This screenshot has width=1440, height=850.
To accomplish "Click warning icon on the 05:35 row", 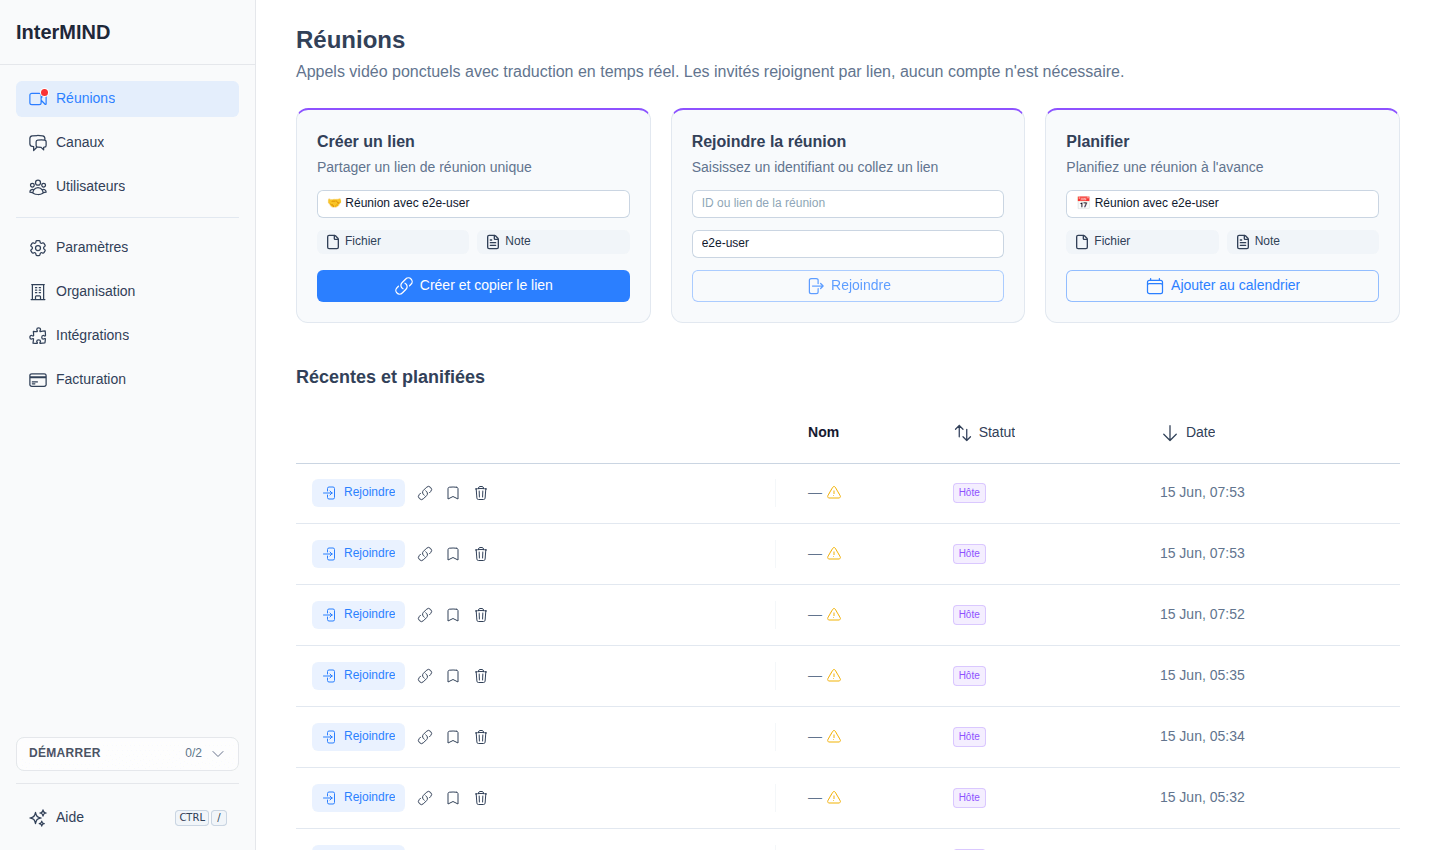I will (834, 676).
